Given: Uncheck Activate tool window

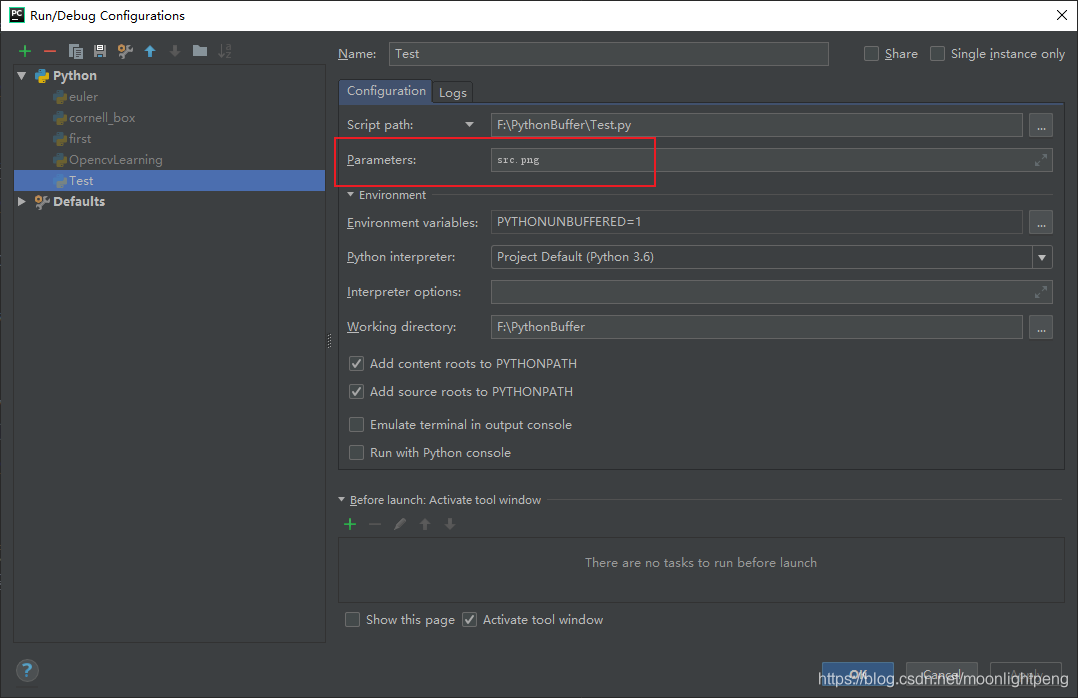Looking at the screenshot, I should 469,620.
